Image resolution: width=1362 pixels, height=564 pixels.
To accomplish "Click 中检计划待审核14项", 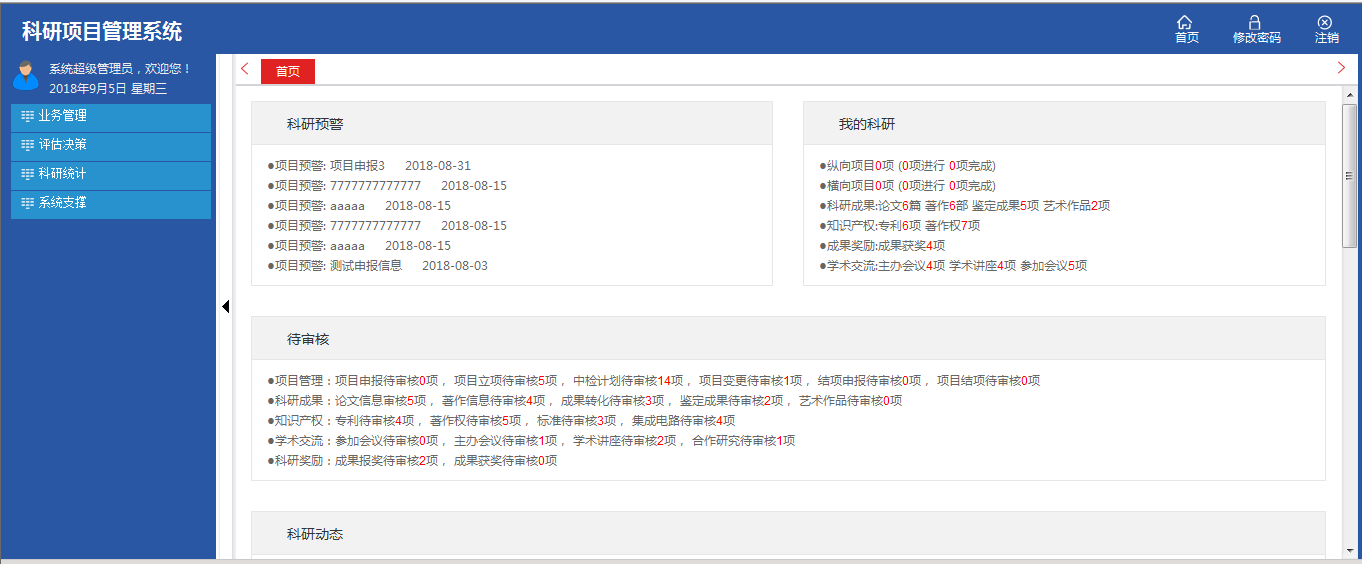I will point(628,381).
